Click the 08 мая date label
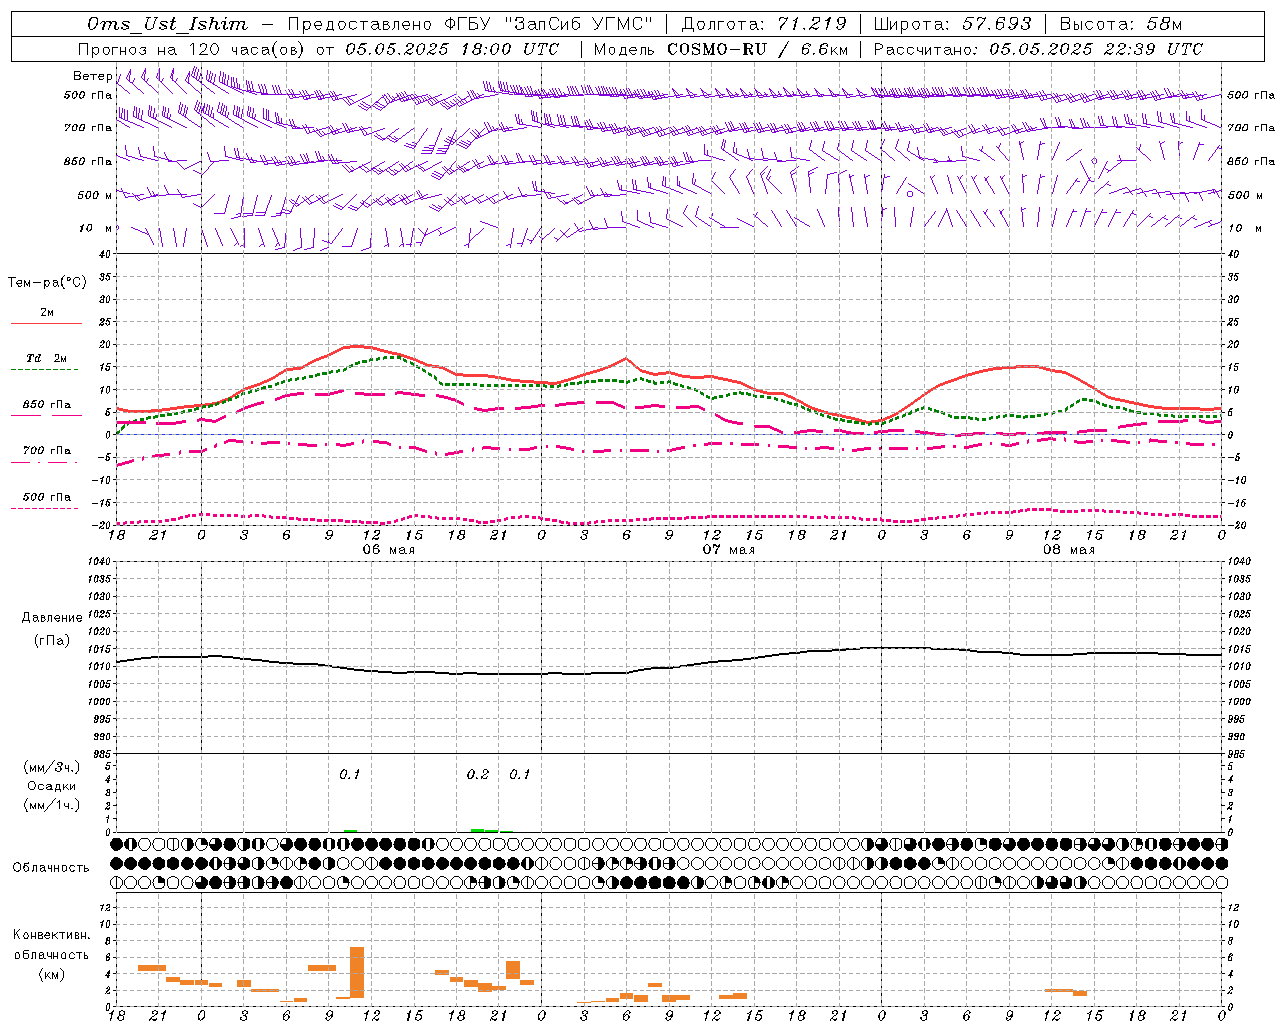Viewport: 1280px width, 1024px height. pyautogui.click(x=1068, y=550)
